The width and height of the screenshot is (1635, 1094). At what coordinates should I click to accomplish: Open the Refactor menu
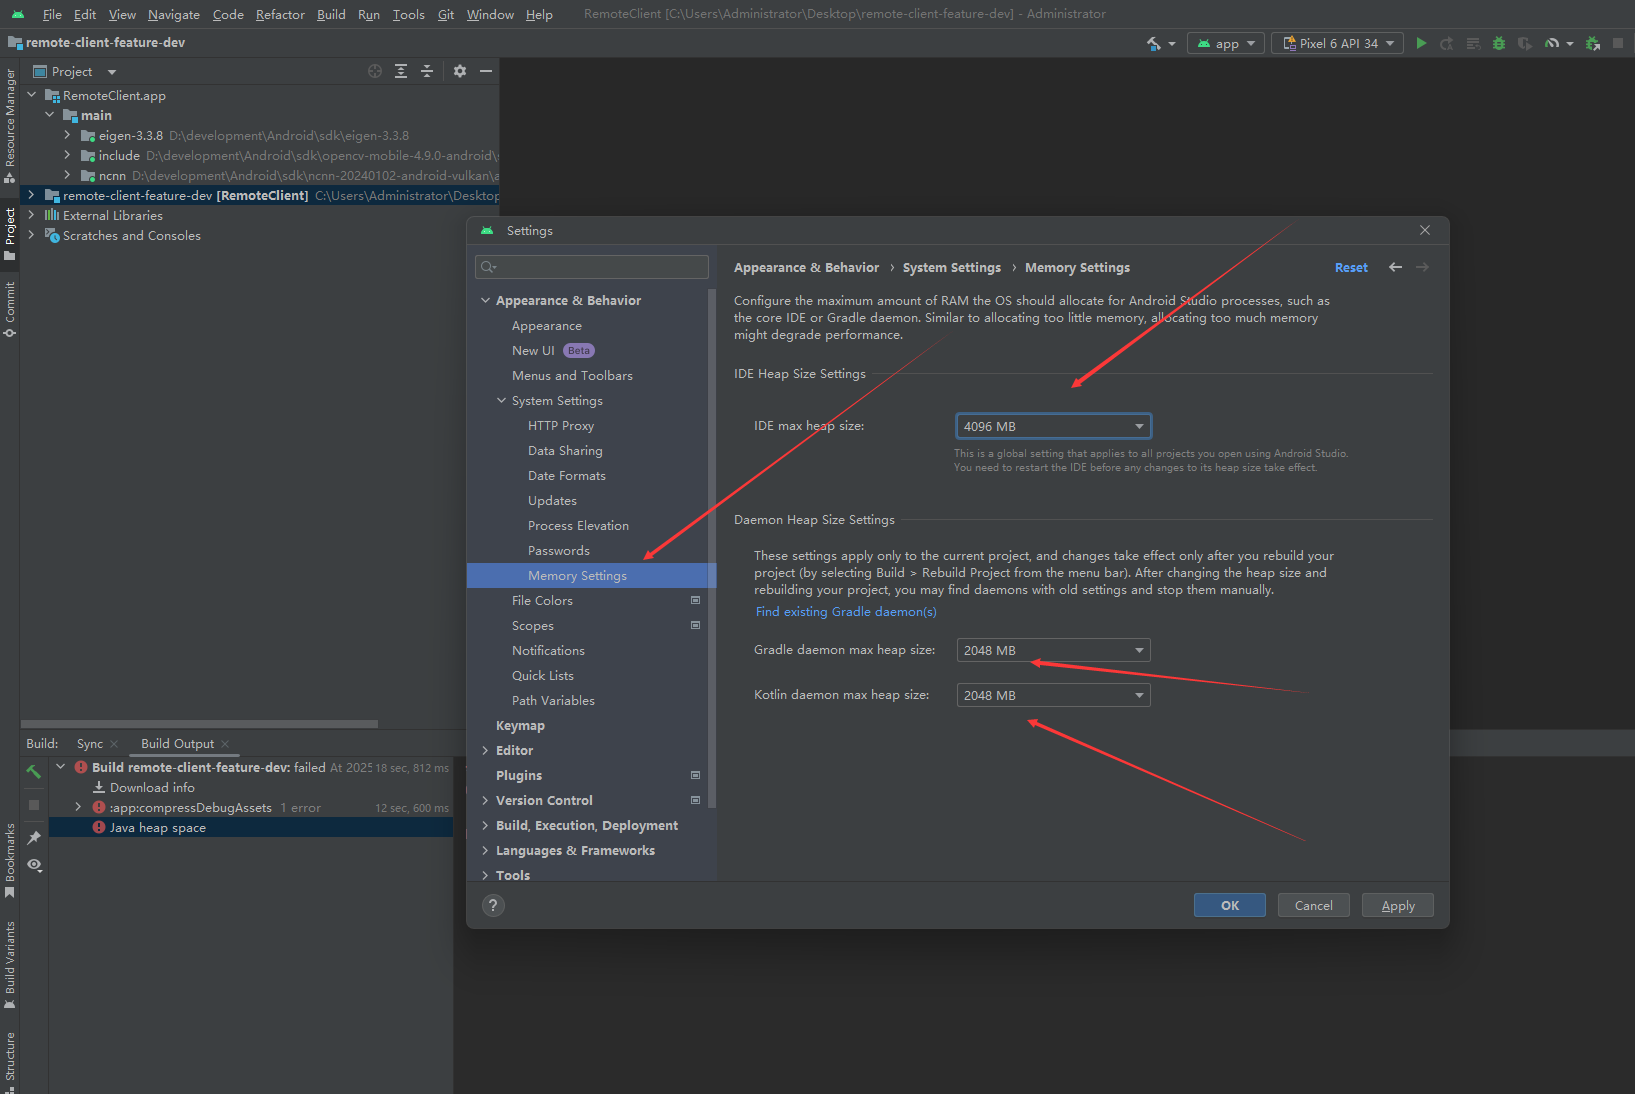tap(280, 14)
